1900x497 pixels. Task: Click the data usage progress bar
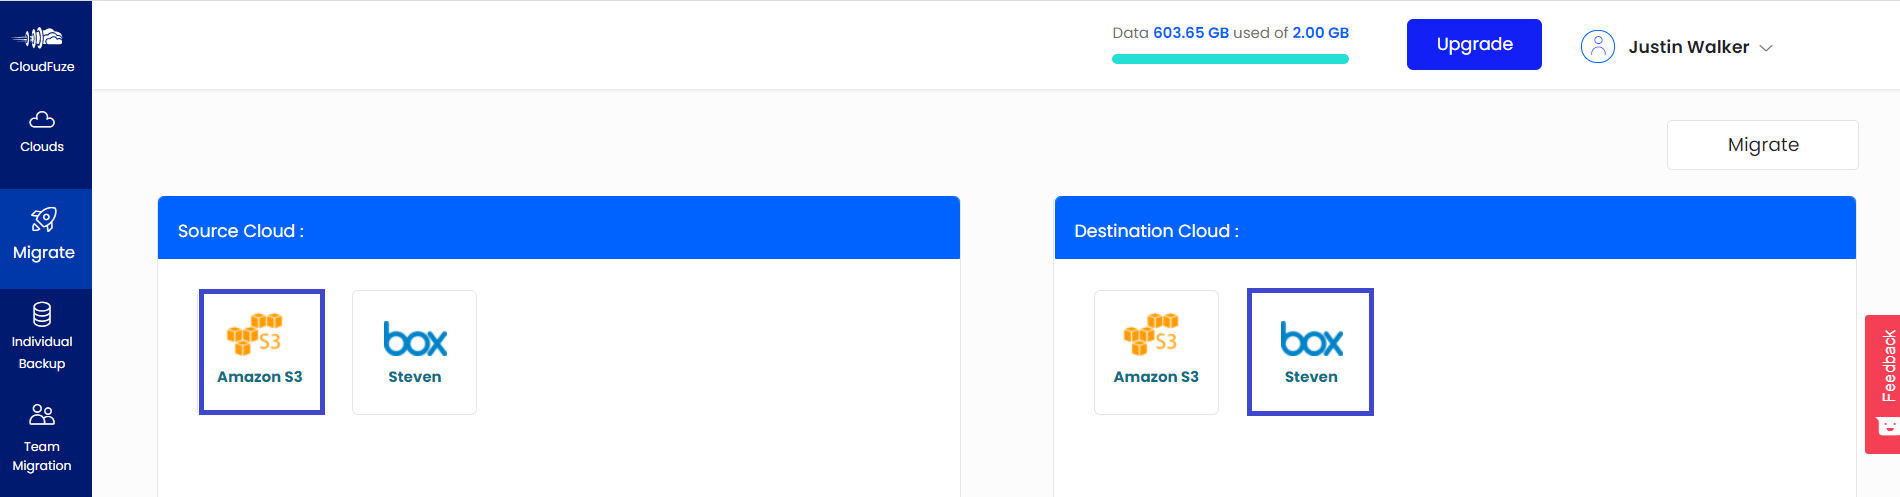point(1230,59)
